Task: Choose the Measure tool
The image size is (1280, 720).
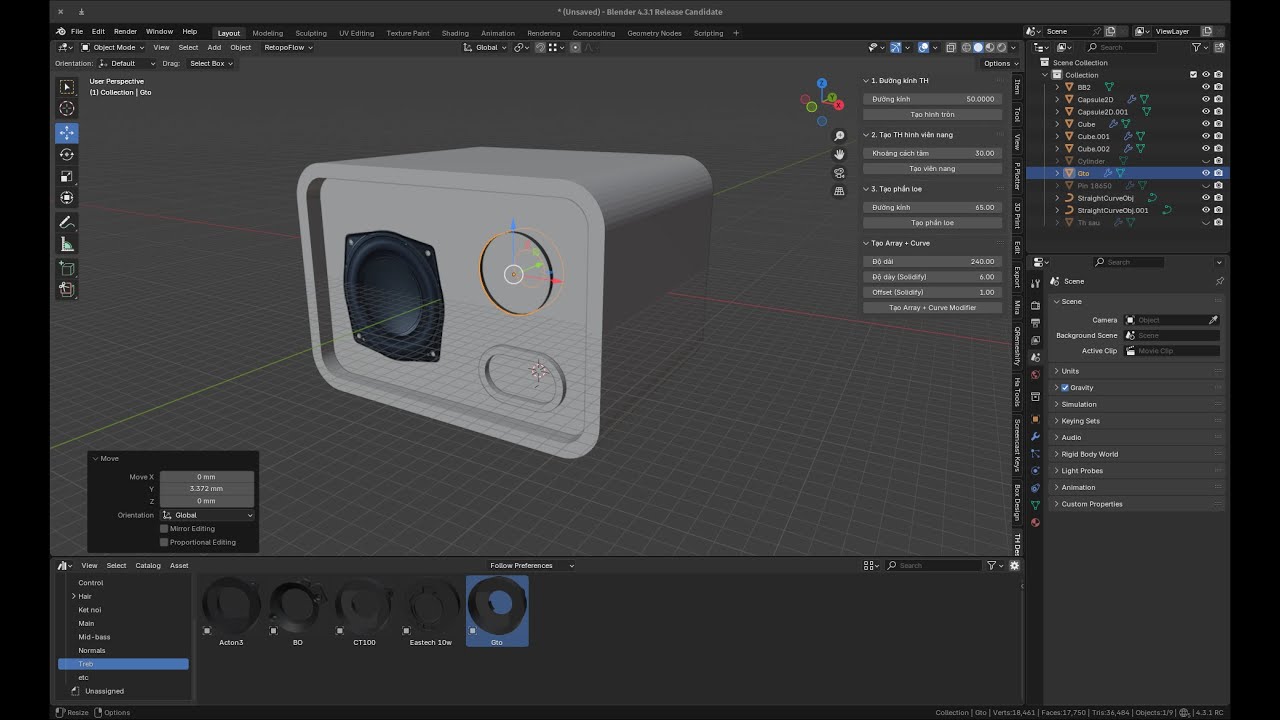Action: pos(67,244)
